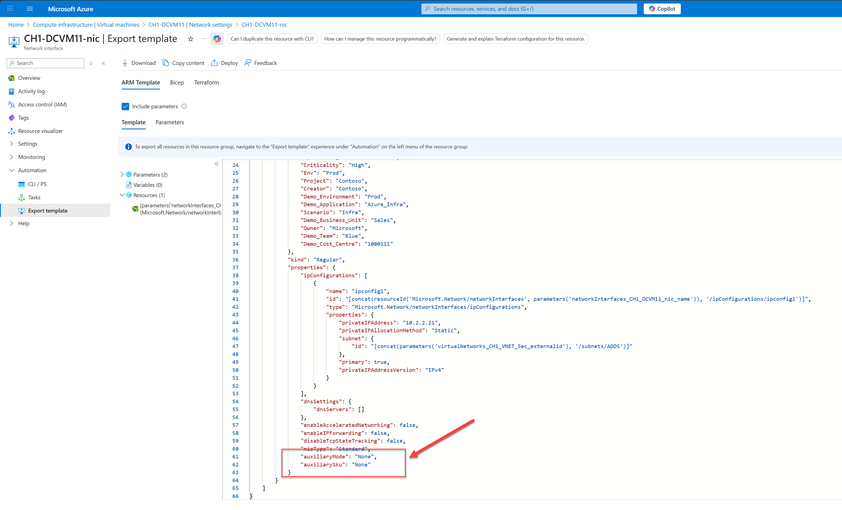Expand the Monitoring section
The height and width of the screenshot is (510, 842).
click(x=31, y=157)
